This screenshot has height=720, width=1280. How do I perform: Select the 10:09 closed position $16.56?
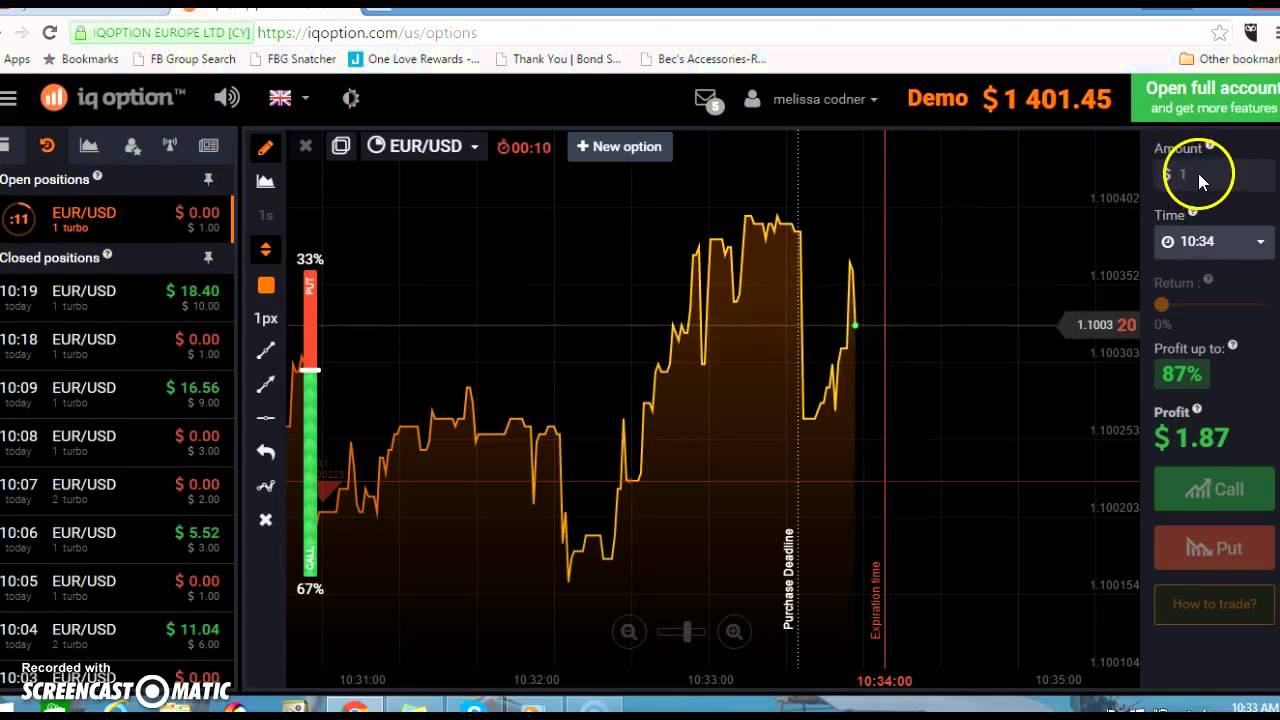point(115,393)
